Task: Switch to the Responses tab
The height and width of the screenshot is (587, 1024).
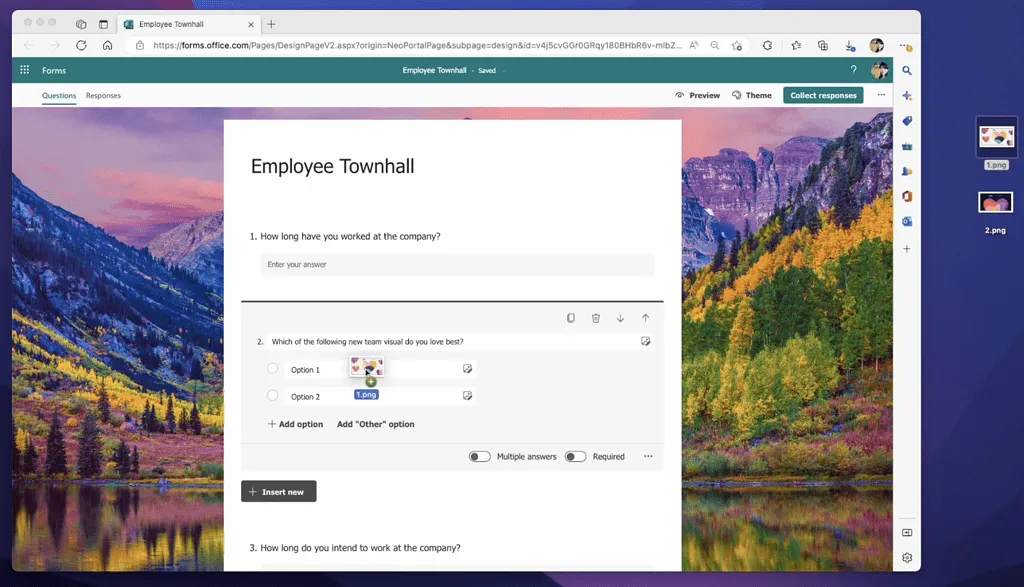Action: pos(103,95)
